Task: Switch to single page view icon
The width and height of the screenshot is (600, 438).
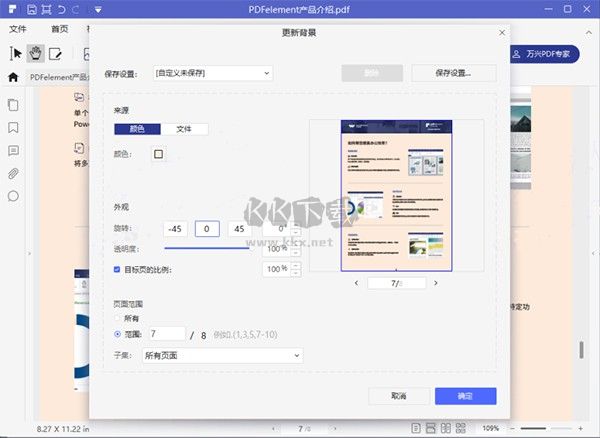Action: tap(416, 428)
